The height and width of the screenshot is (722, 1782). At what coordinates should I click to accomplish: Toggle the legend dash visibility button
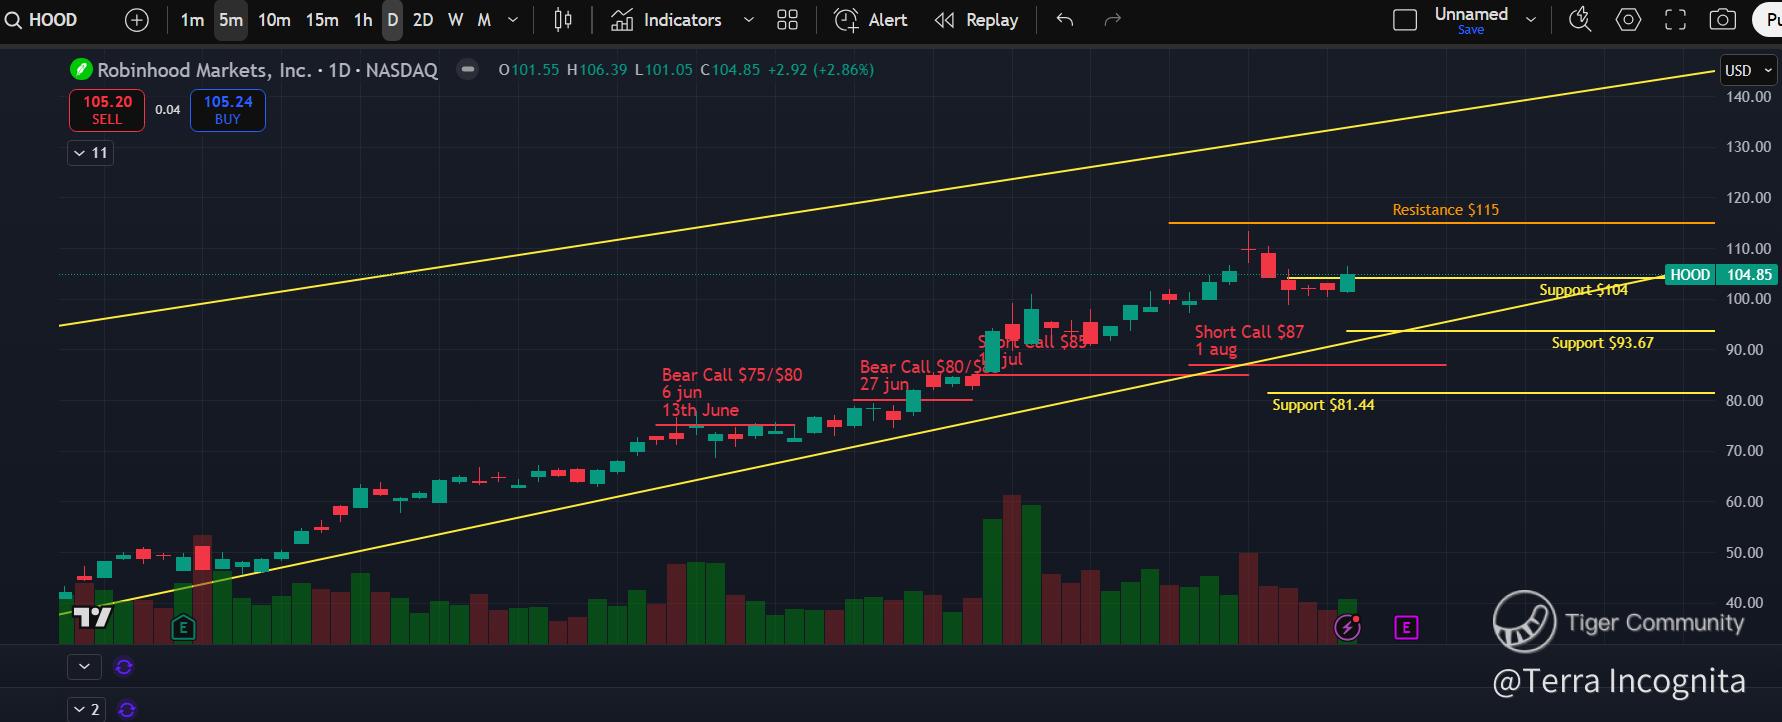click(466, 69)
